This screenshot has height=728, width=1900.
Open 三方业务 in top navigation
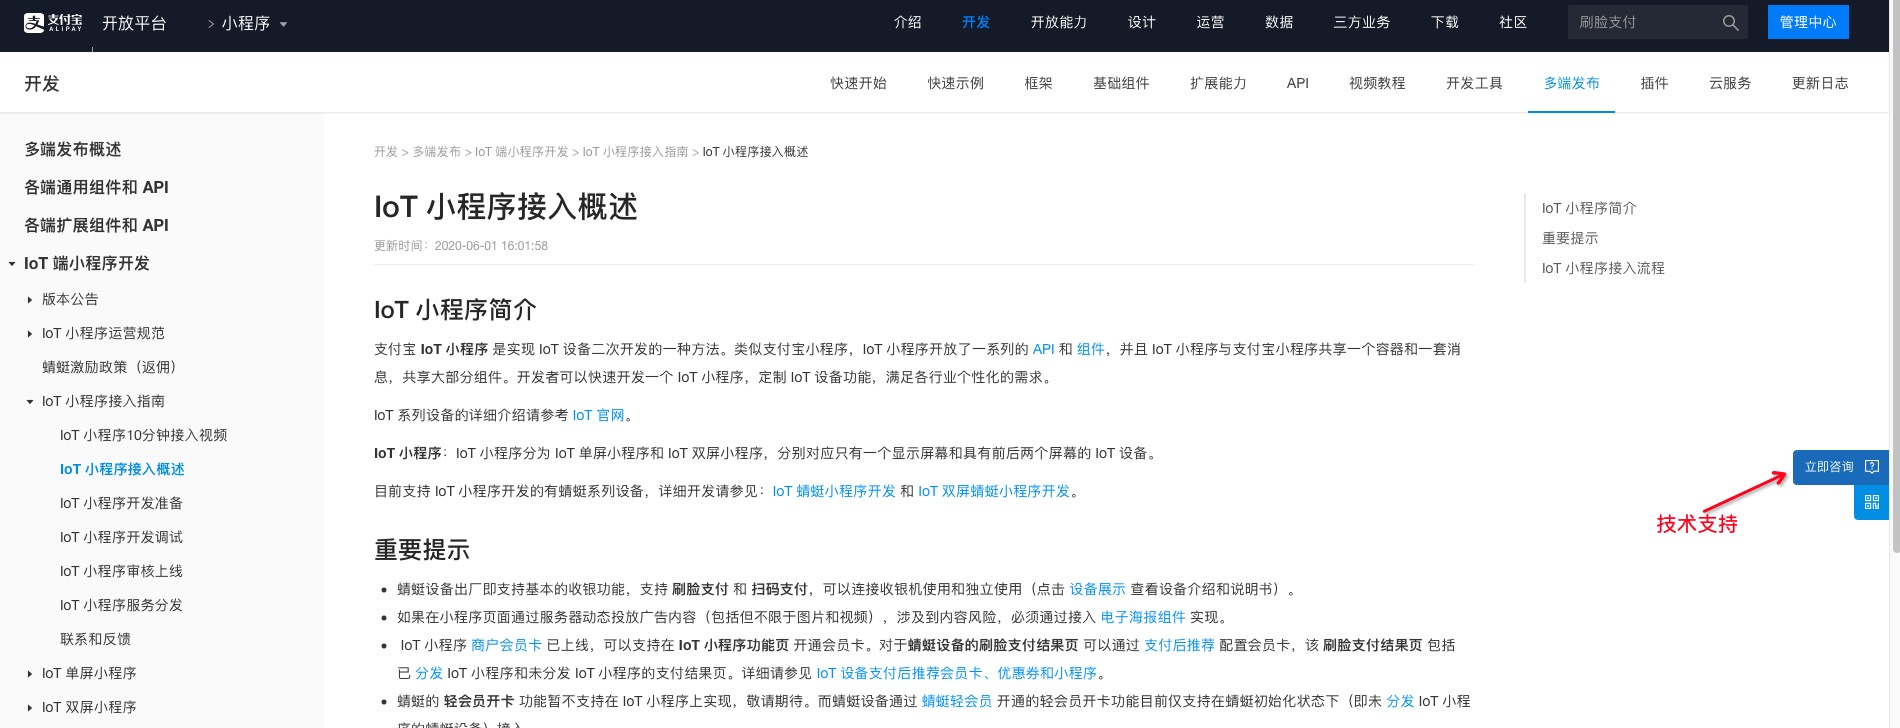tap(1362, 22)
